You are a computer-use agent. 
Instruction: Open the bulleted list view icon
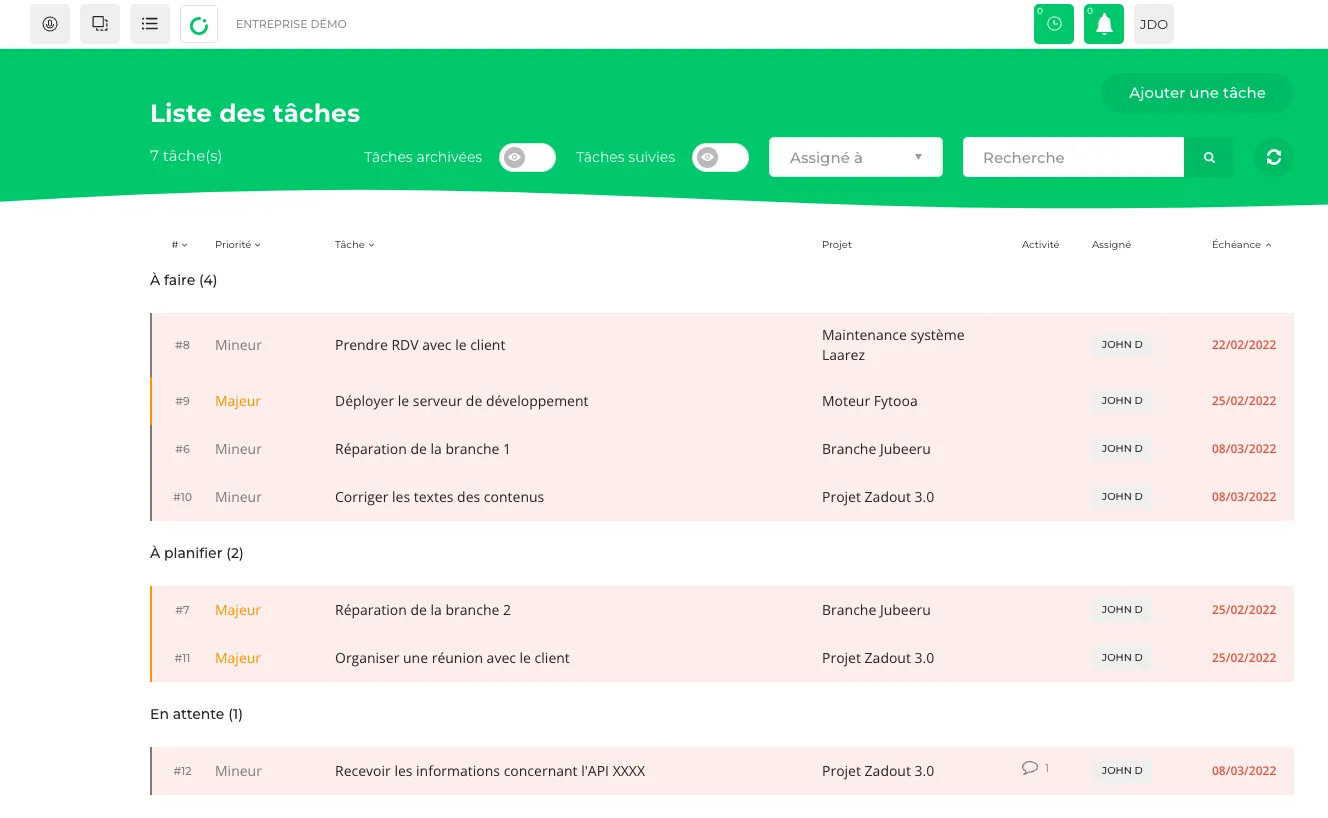coord(150,24)
